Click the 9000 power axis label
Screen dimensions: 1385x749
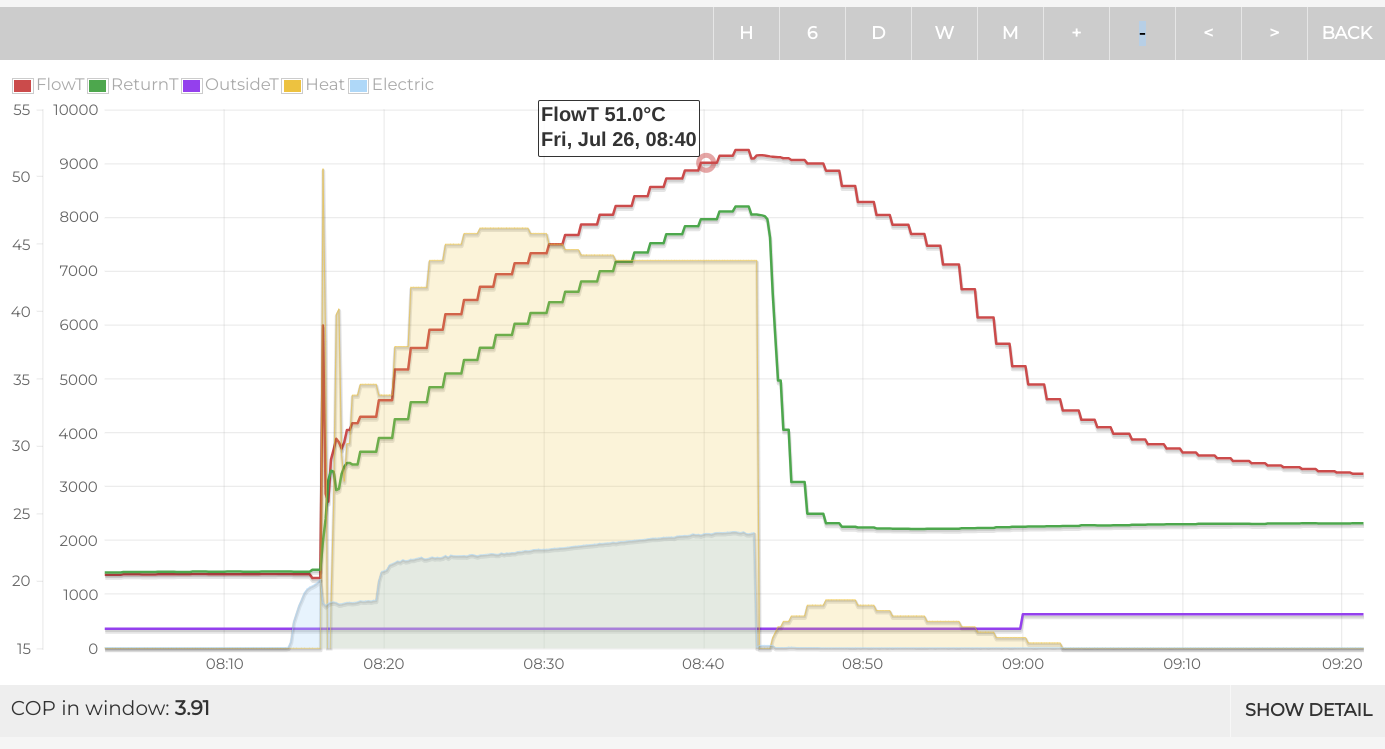pyautogui.click(x=79, y=164)
